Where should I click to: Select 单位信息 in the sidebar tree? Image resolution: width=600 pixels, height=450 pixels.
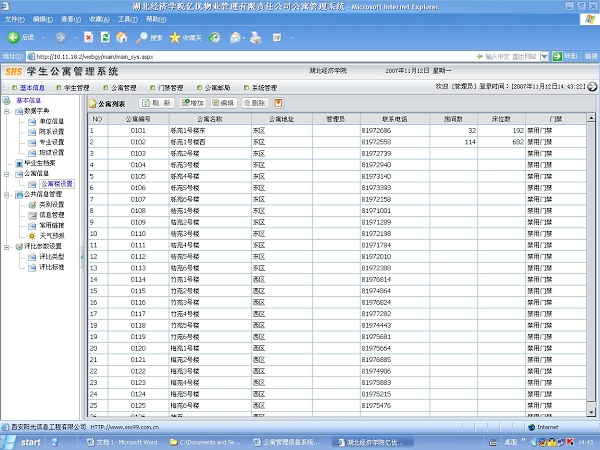[x=52, y=121]
